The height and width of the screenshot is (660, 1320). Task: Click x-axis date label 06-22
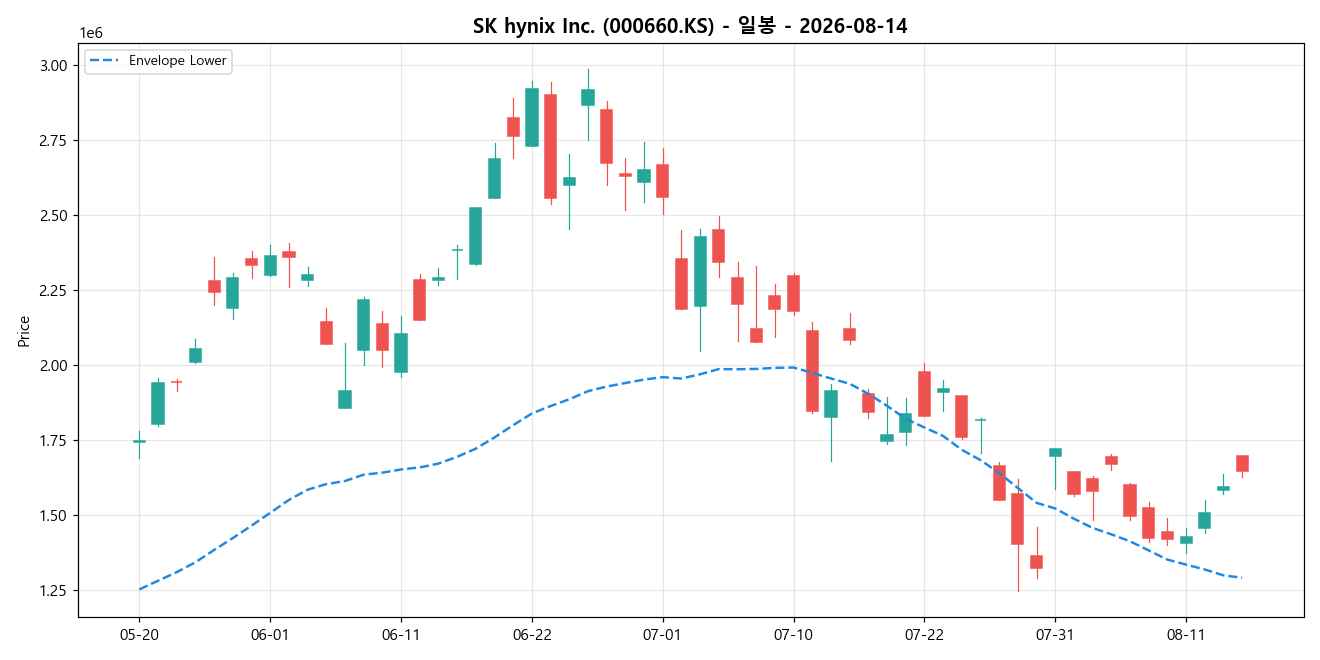[532, 634]
